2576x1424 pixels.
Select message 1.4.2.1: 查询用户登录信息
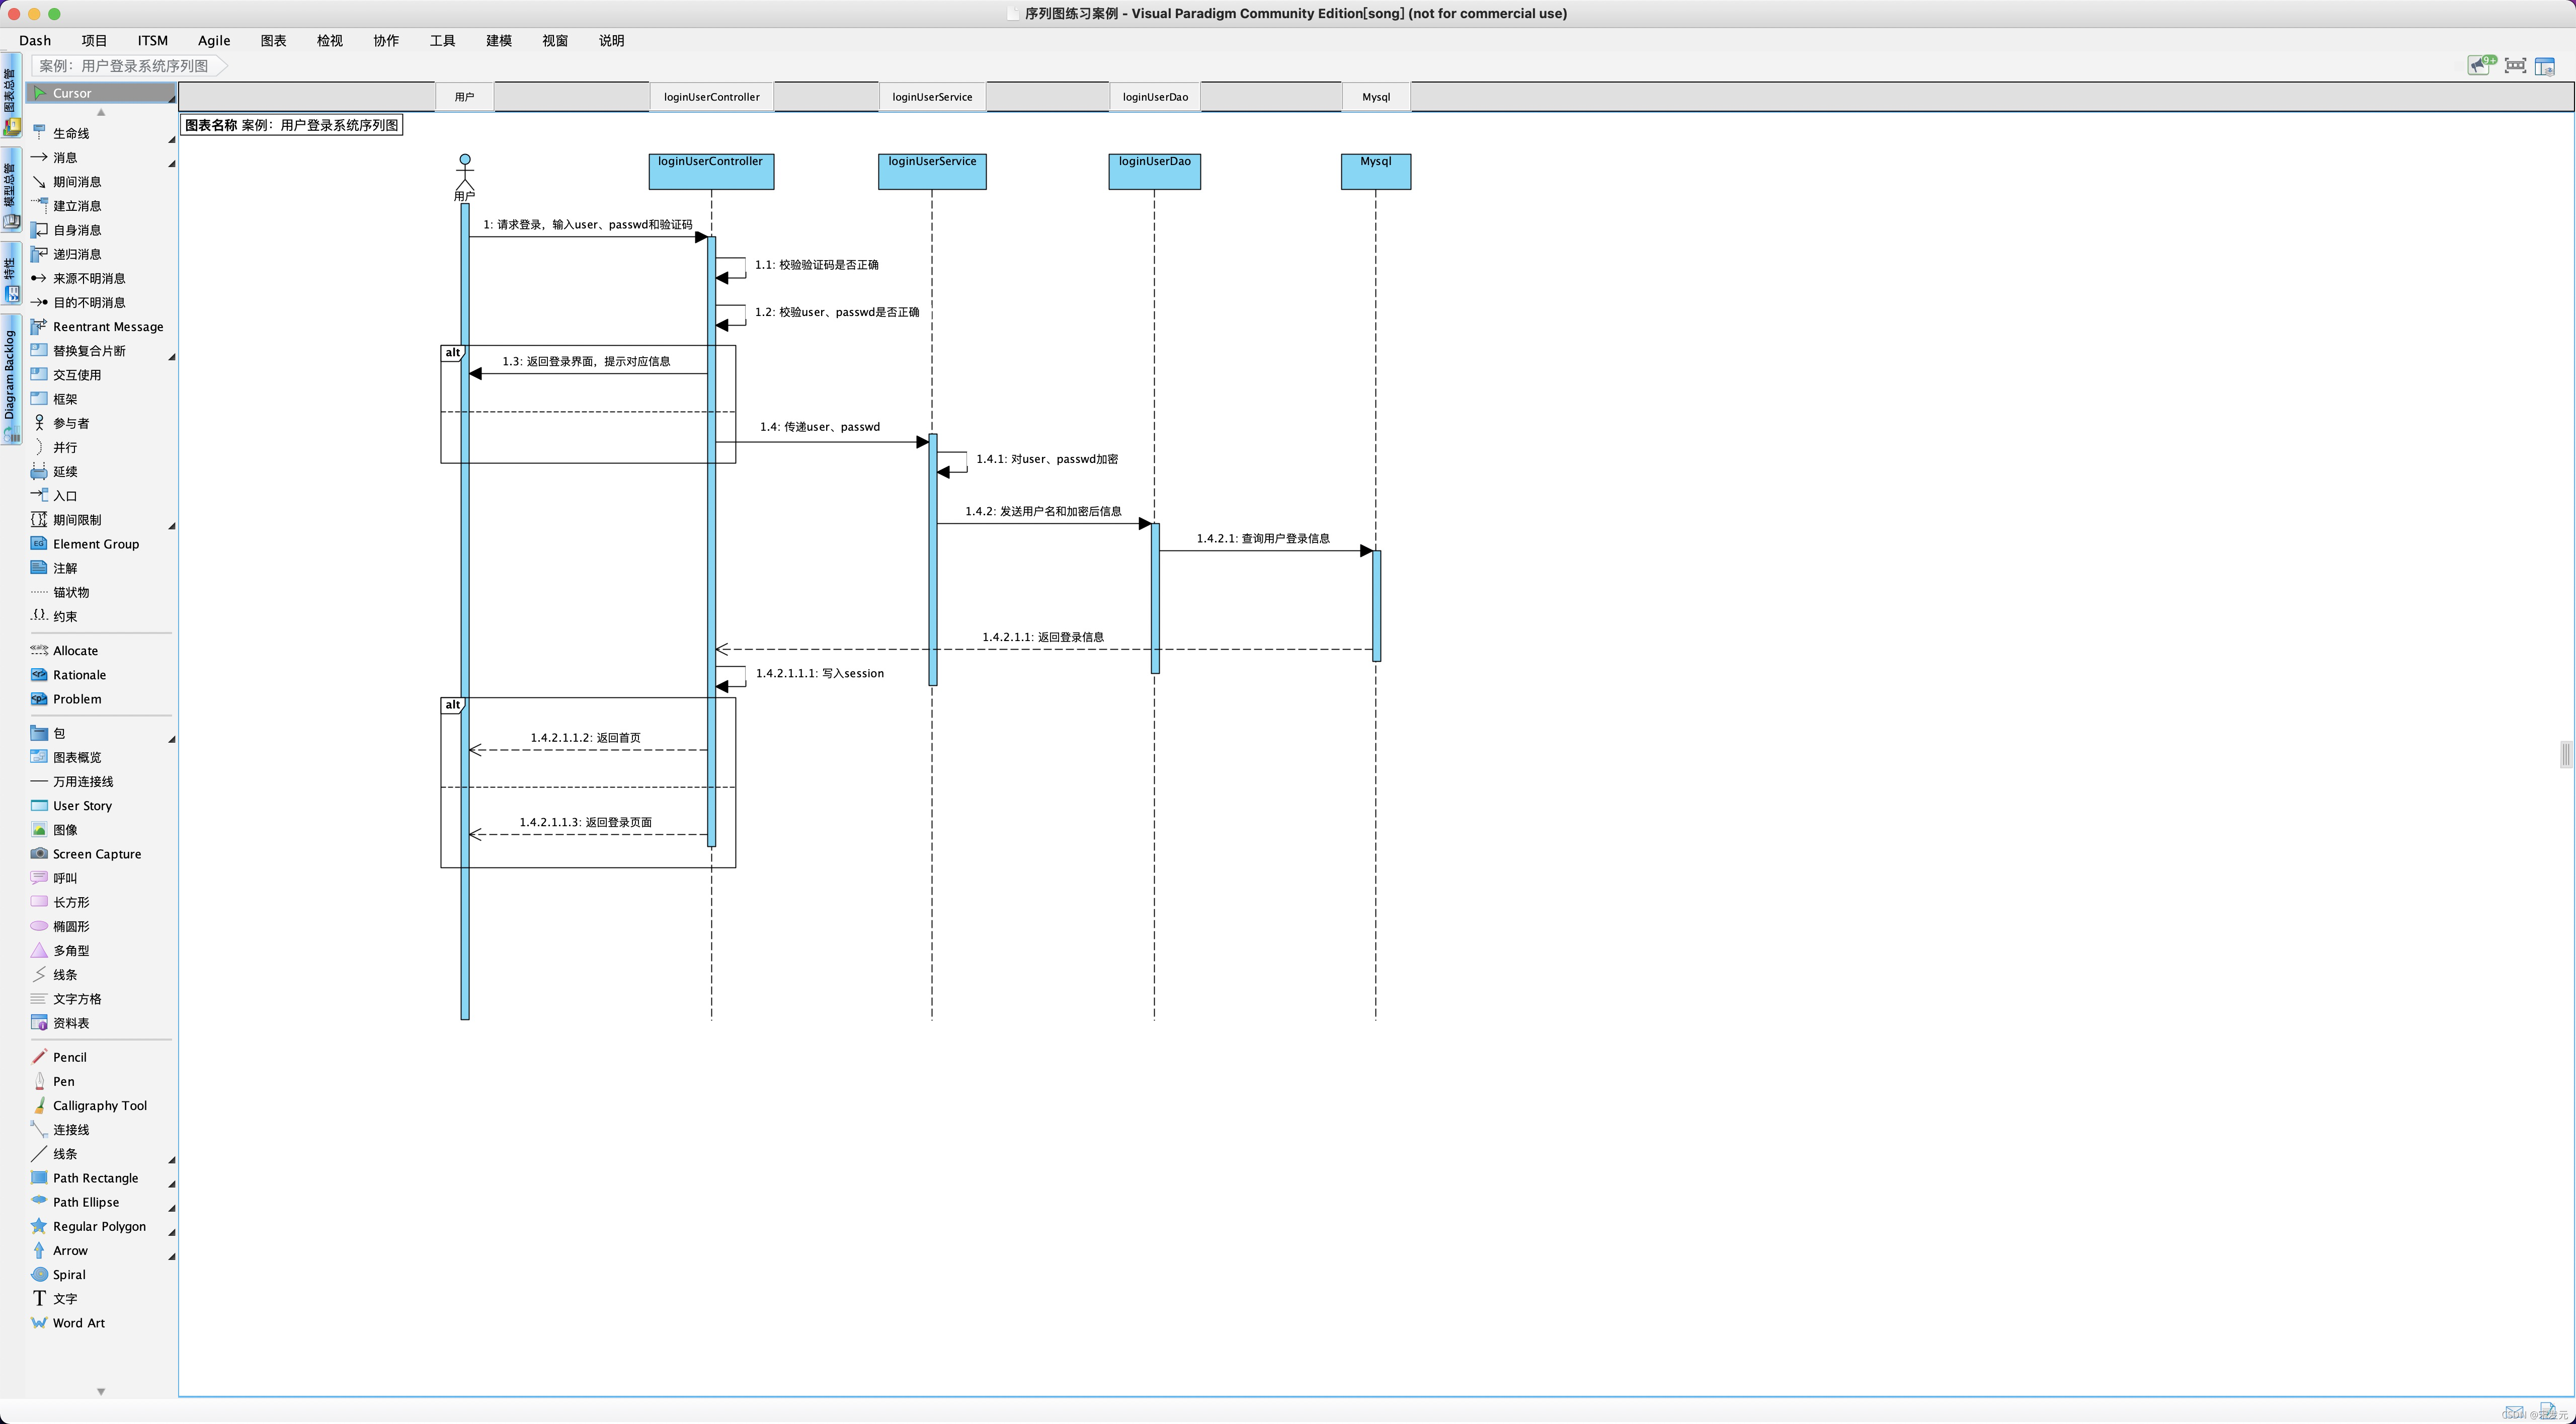coord(1263,539)
